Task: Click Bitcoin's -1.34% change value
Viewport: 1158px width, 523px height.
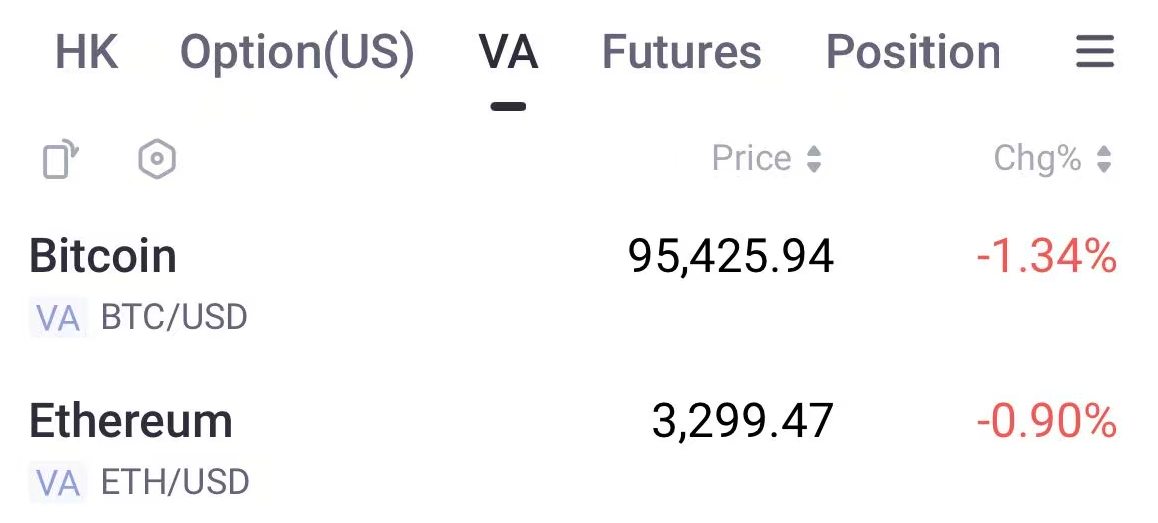Action: point(1046,257)
